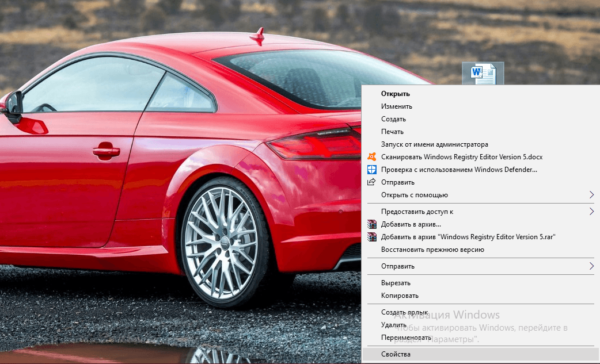Viewport: 600px width, 364px height.
Task: Click the Word document icon on the desktop
Action: click(483, 73)
